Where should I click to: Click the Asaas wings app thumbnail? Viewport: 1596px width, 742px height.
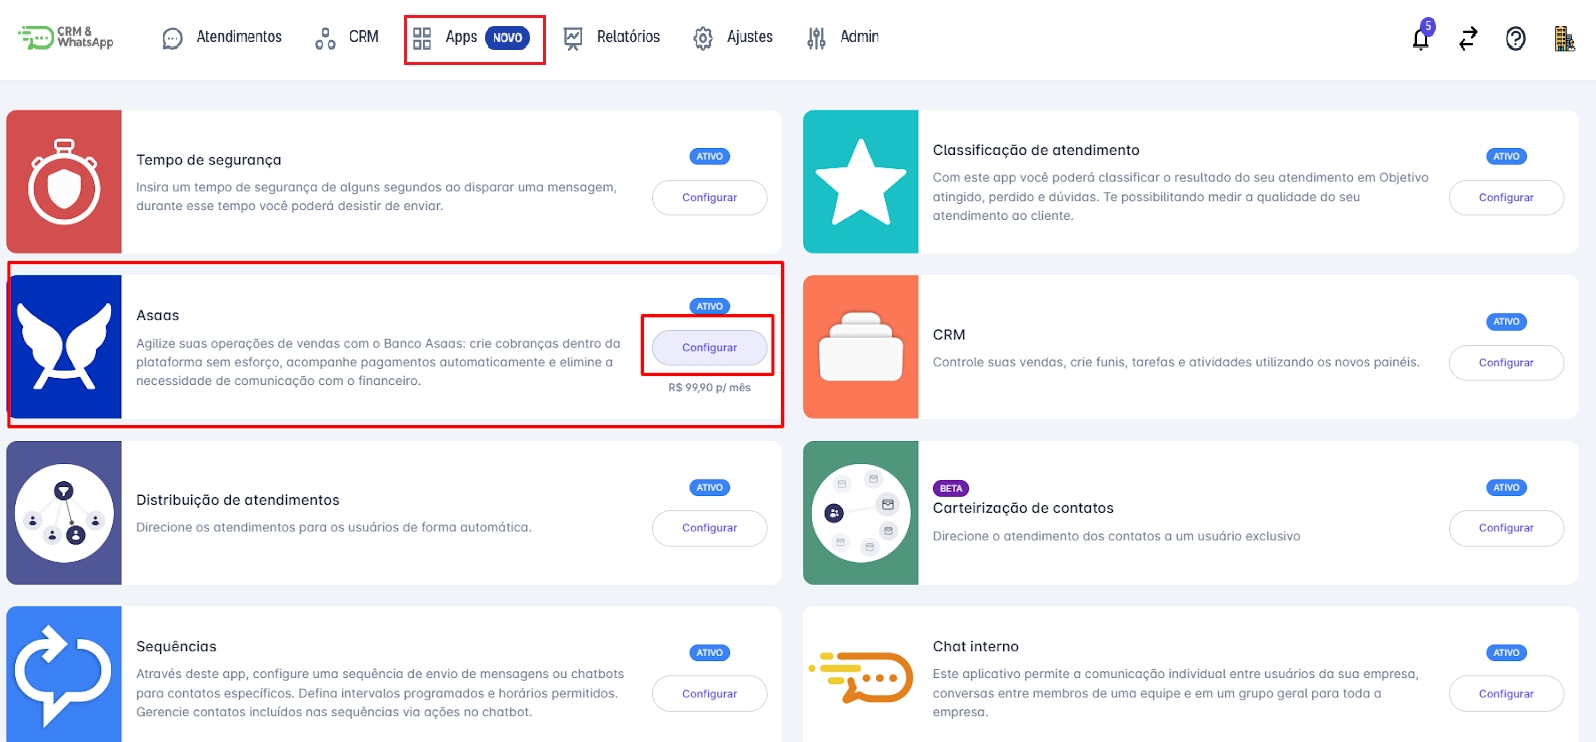click(64, 346)
